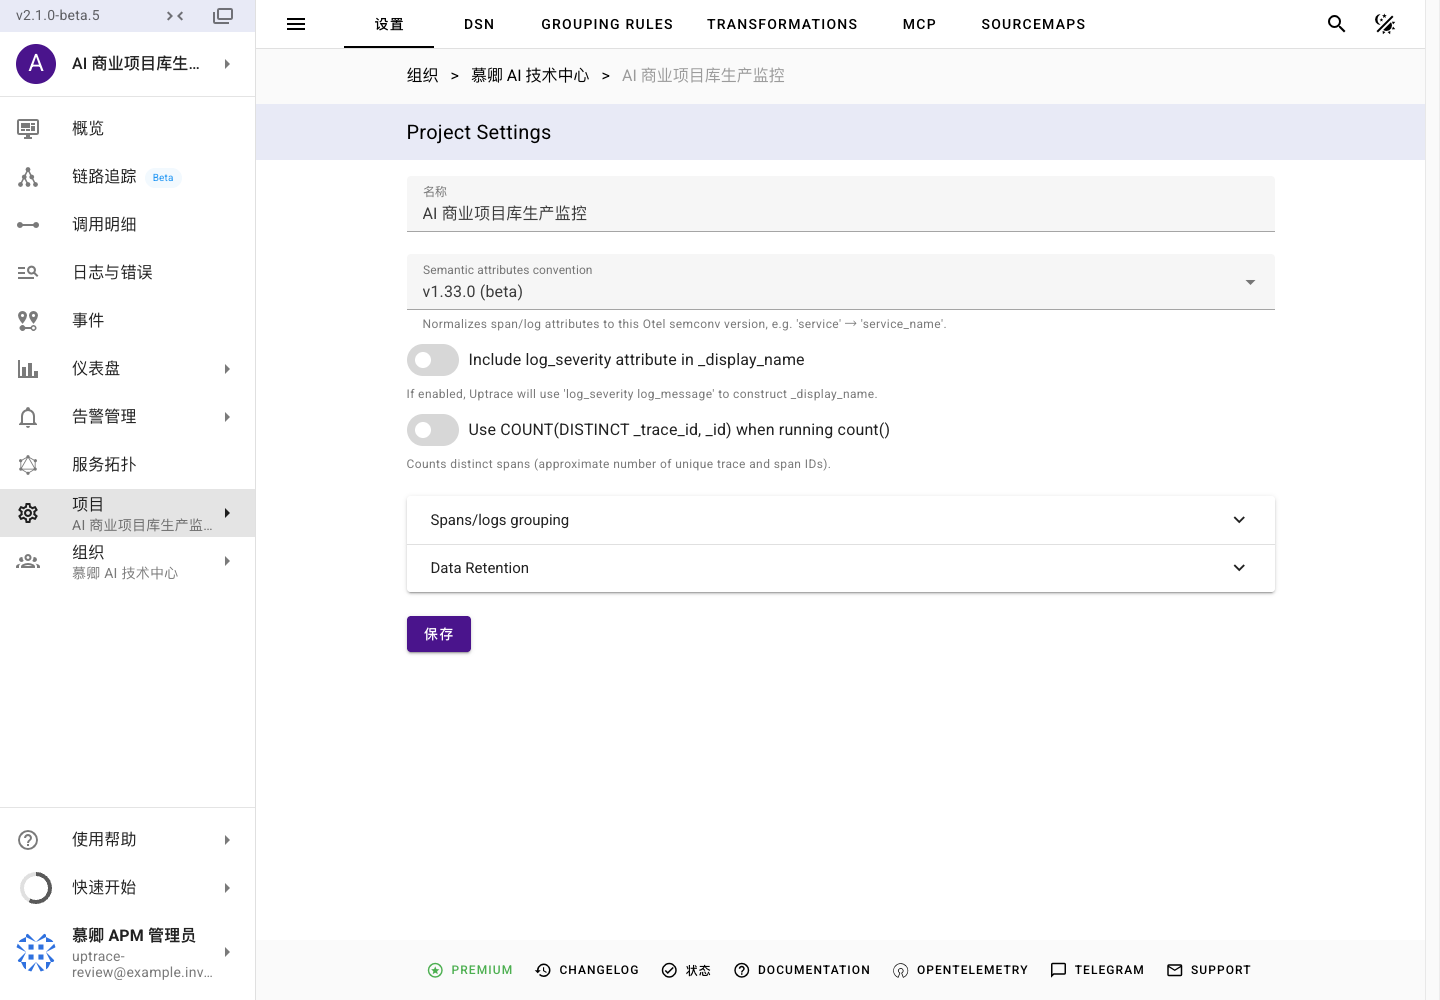Open 服务拓扑 service graph icon

28,464
